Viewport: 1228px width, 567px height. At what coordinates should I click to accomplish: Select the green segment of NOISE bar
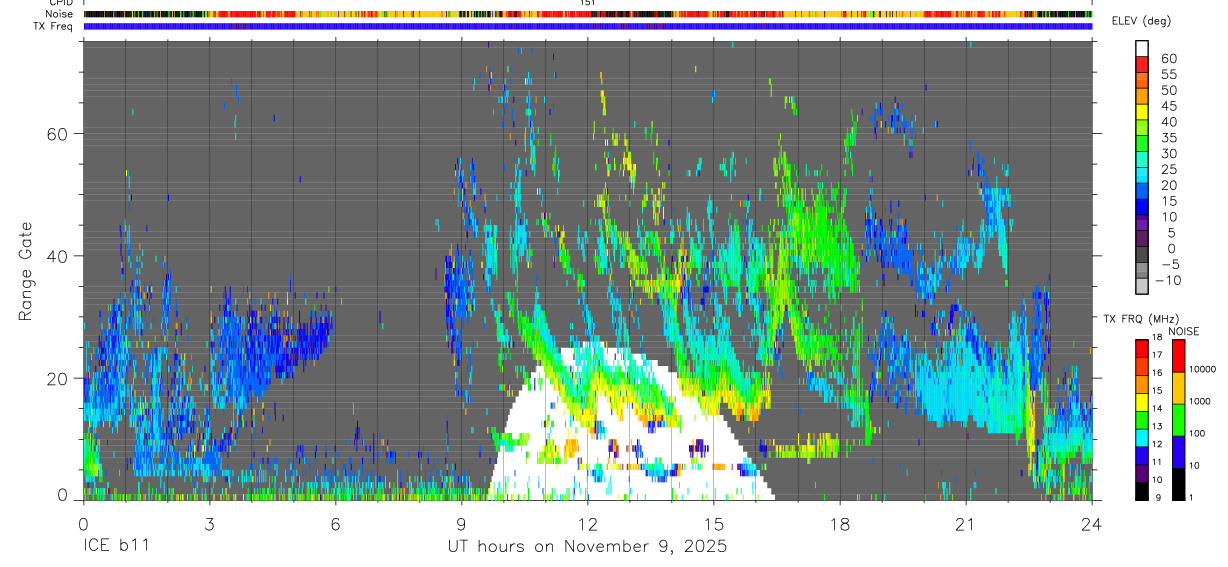[x=1179, y=420]
